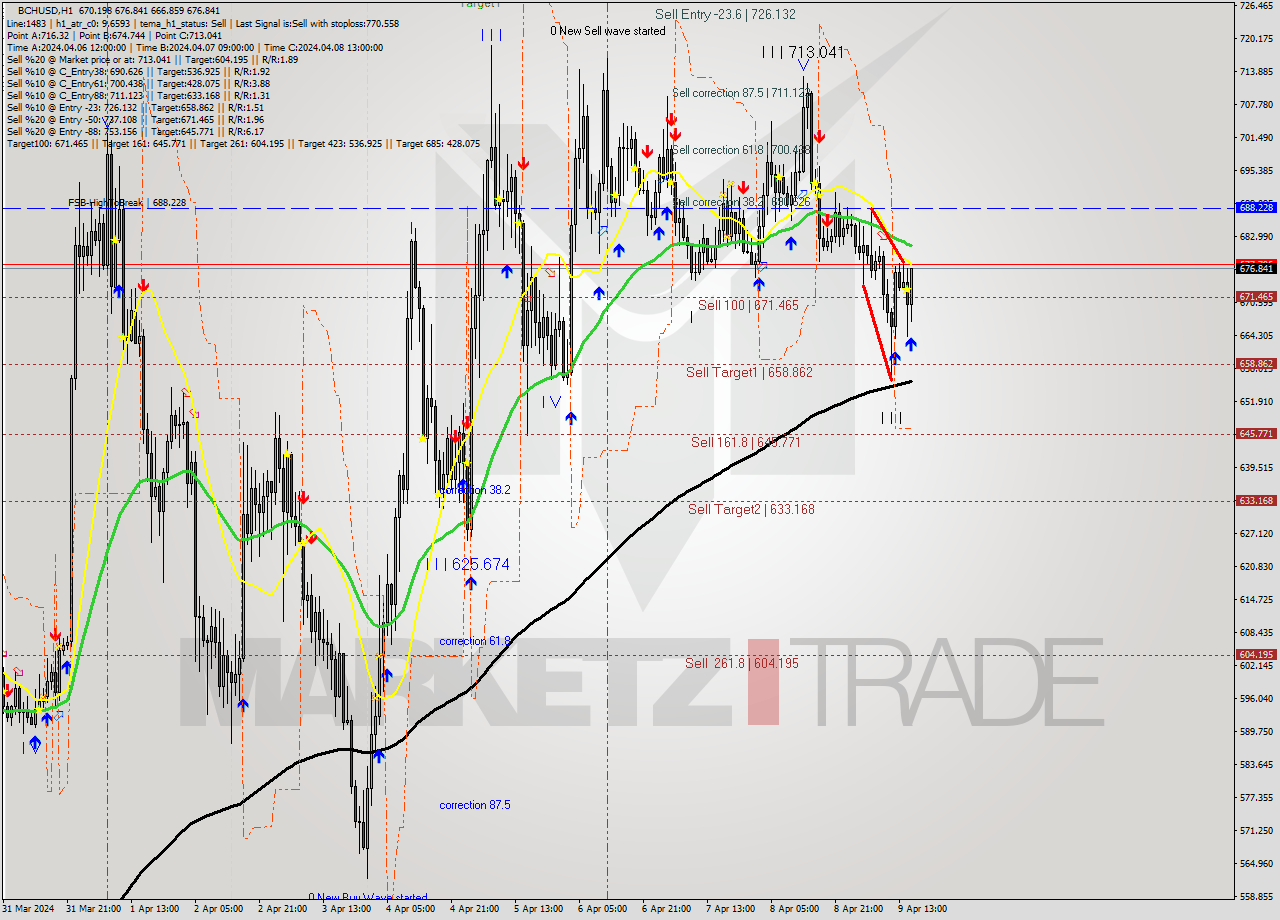This screenshot has width=1280, height=920.
Task: Click the 'Sell 261.8 | 604.195' label
Action: pos(741,663)
